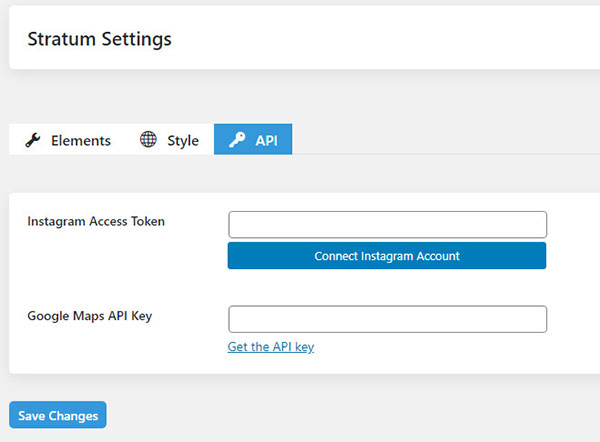The image size is (600, 442).
Task: Click the key icon on API tab
Action: tap(237, 140)
